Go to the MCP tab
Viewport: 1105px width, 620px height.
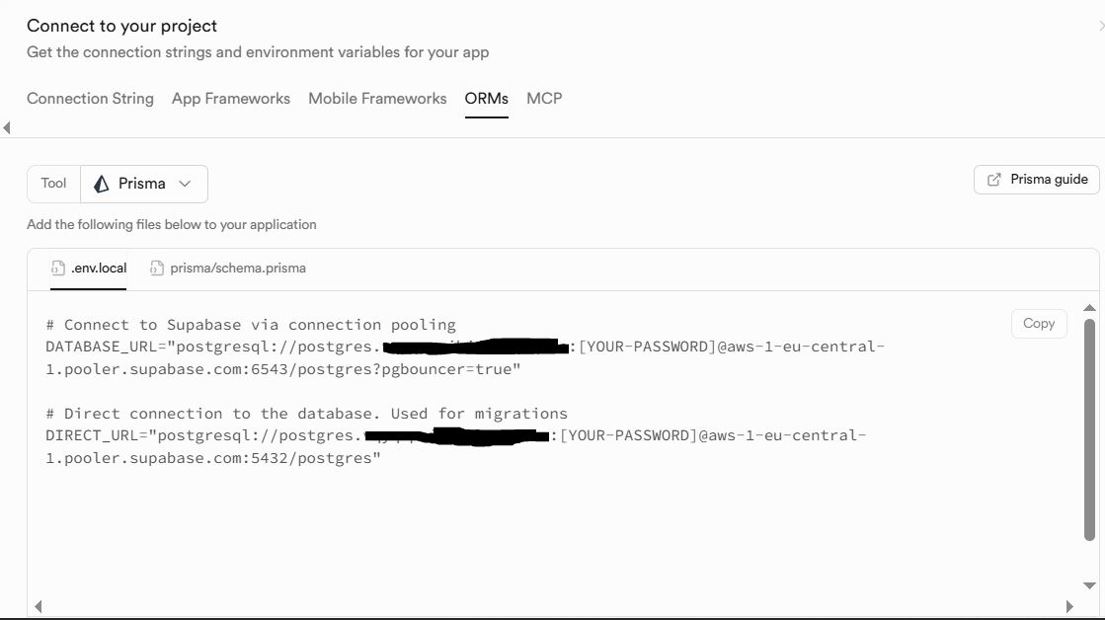544,98
